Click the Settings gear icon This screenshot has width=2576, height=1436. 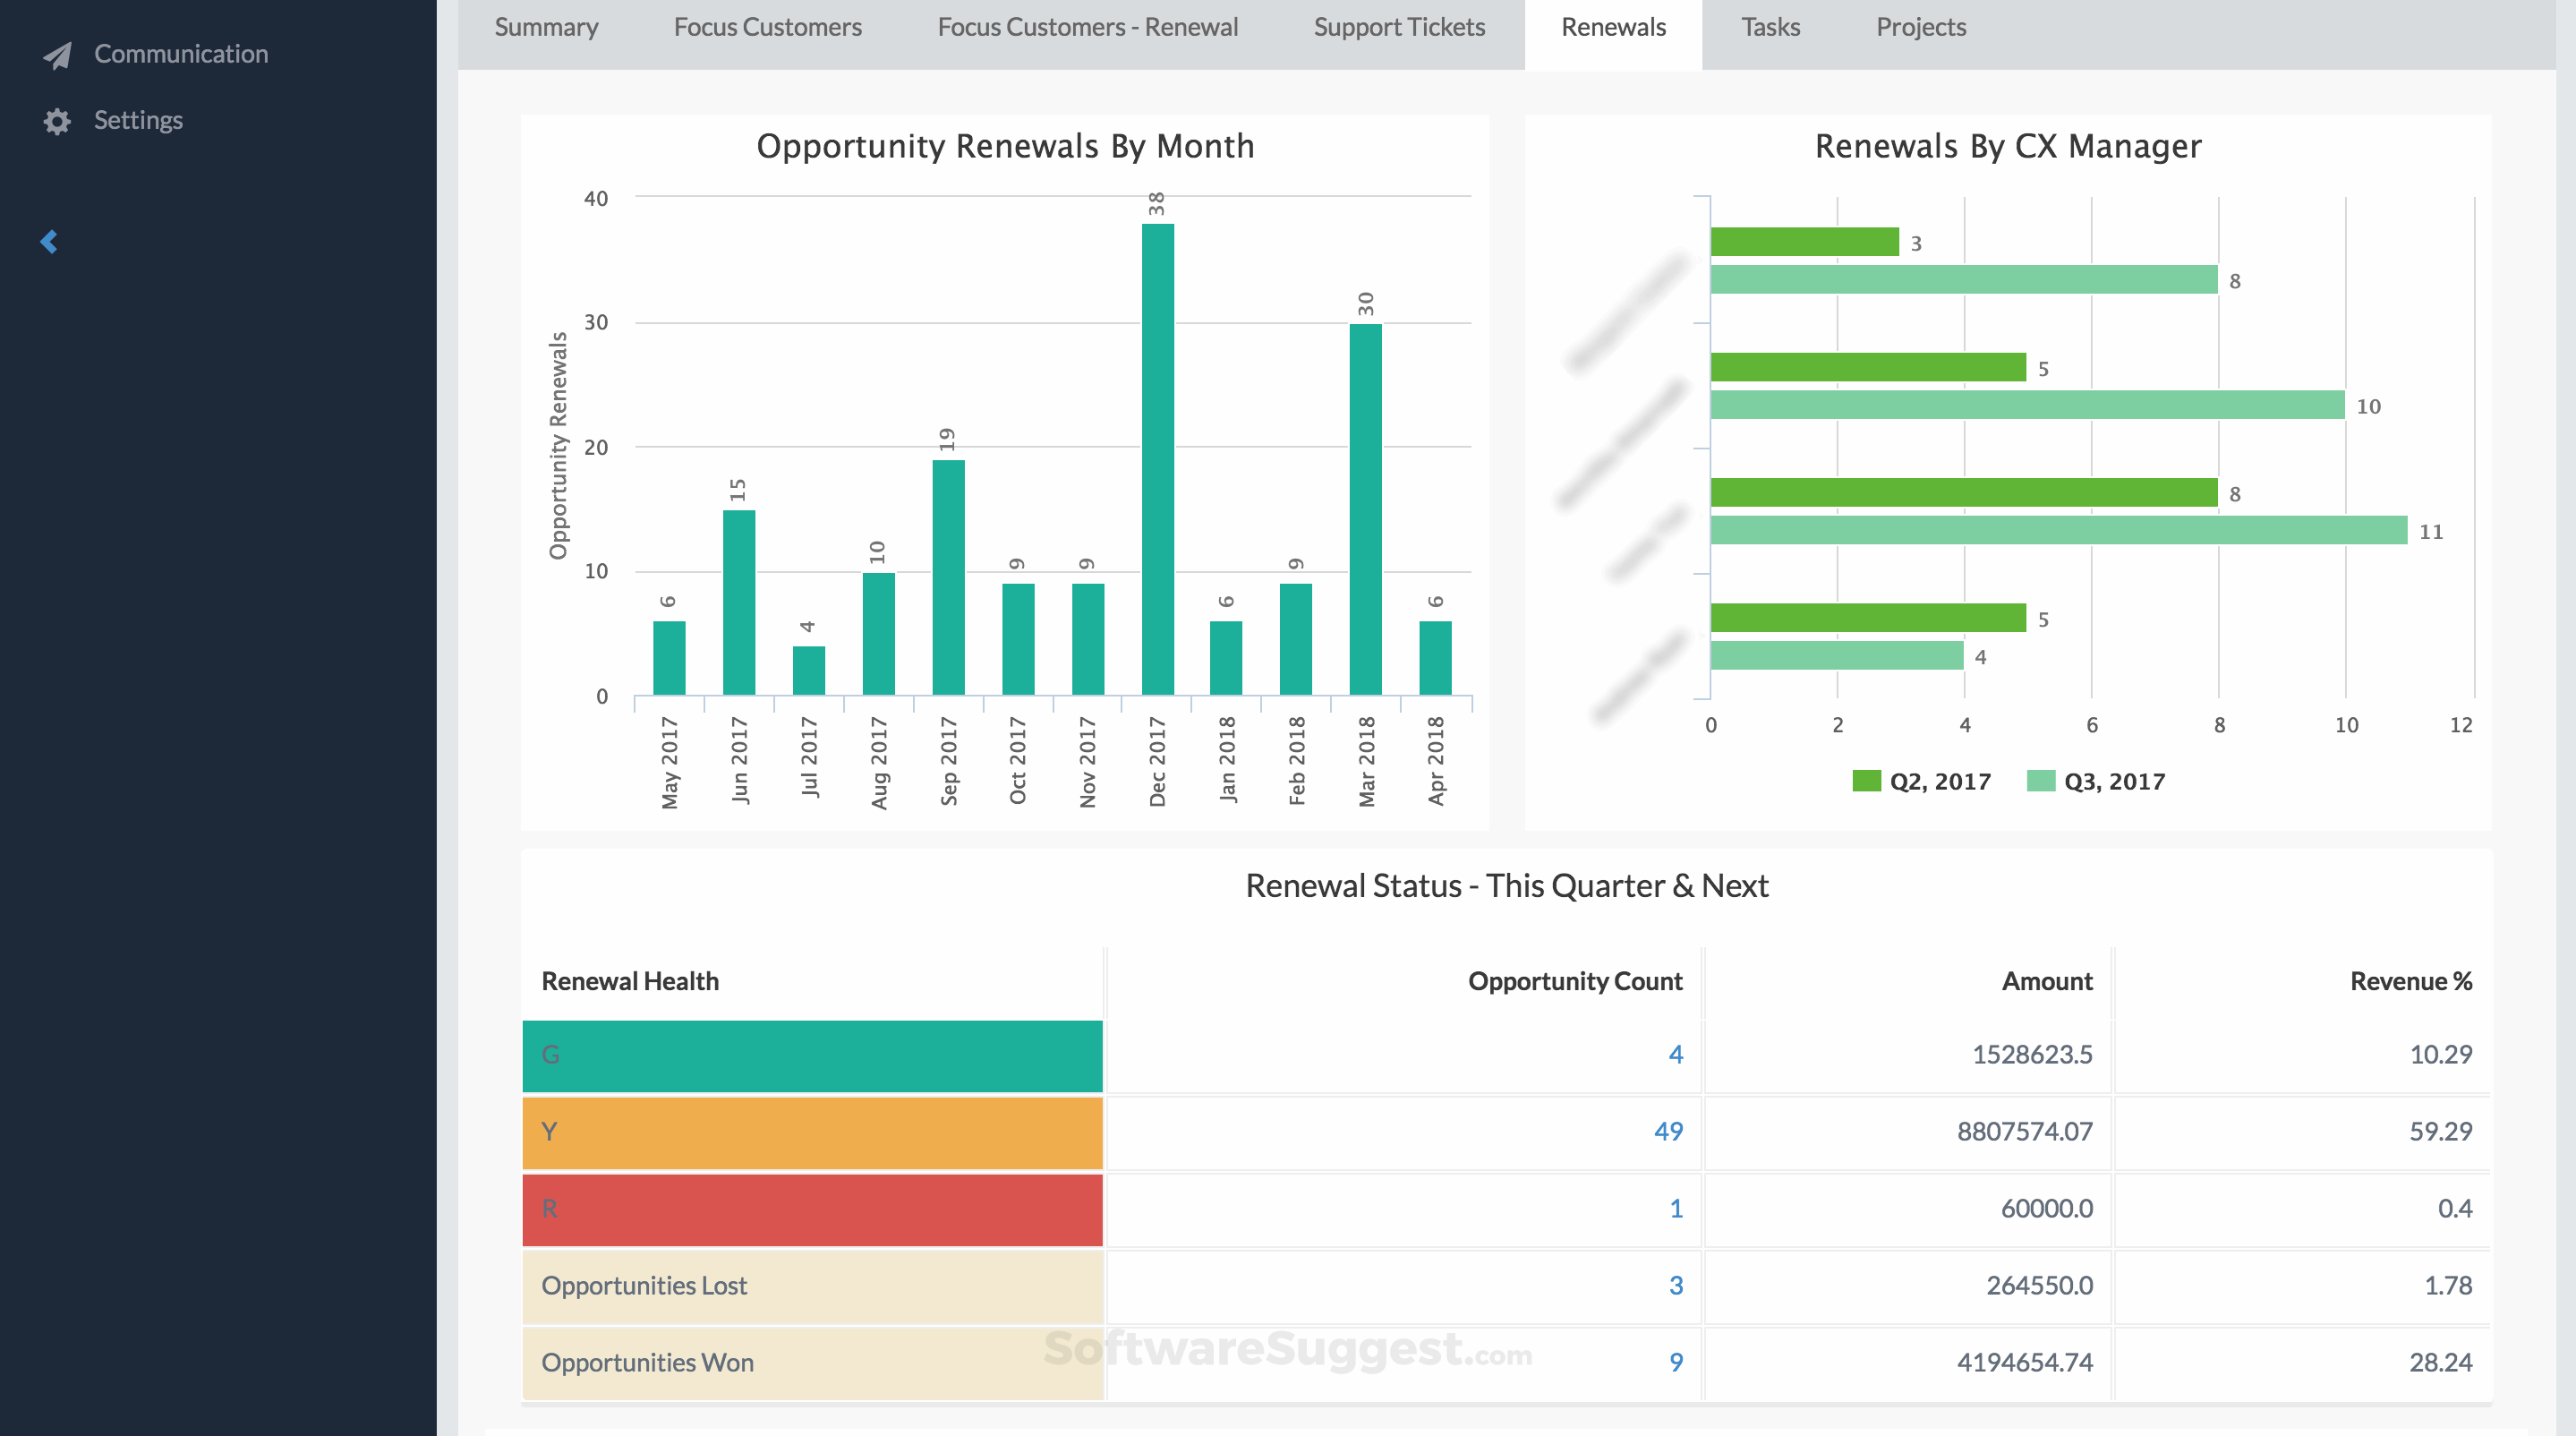pyautogui.click(x=57, y=121)
